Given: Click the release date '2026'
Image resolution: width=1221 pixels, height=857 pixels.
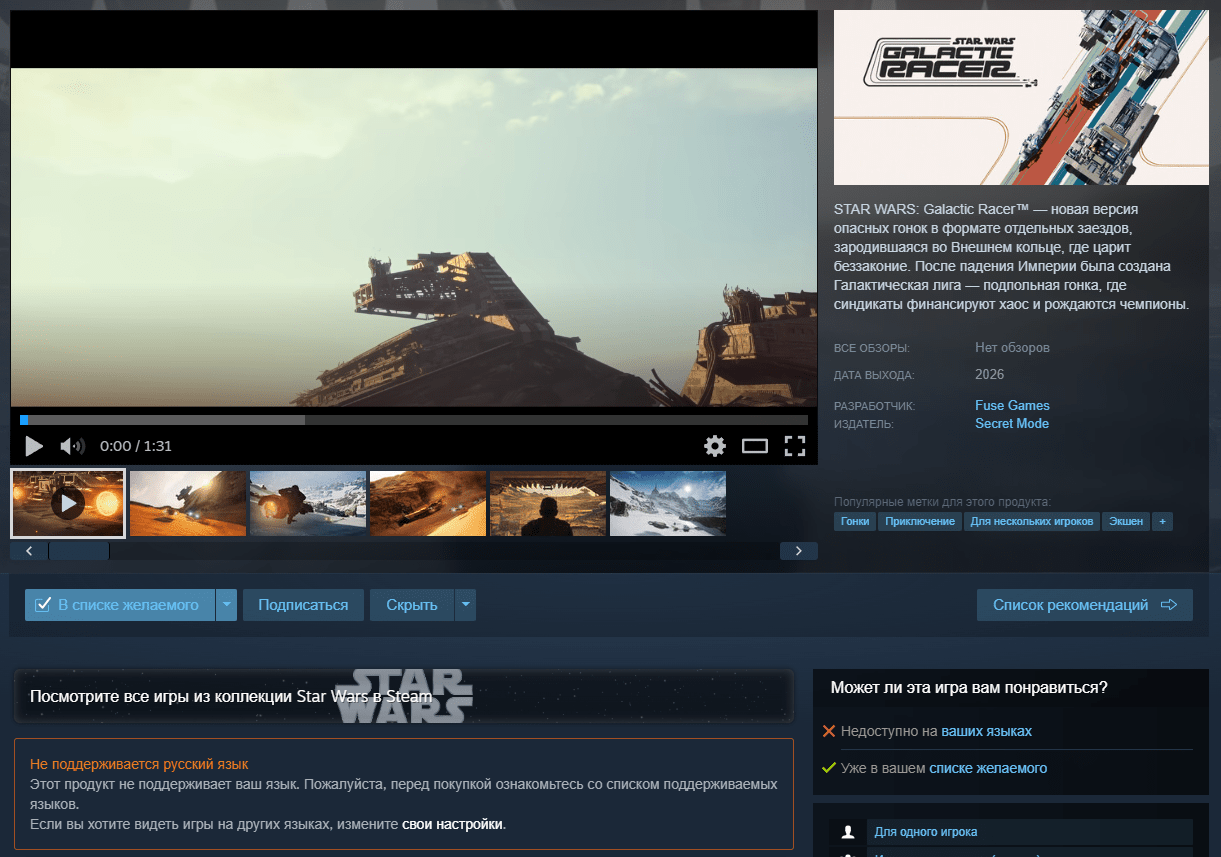Looking at the screenshot, I should [990, 375].
